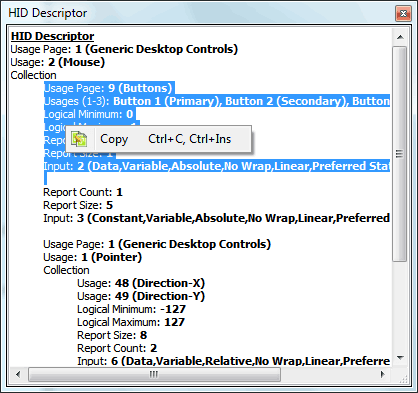
Task: Click the 'Collection' line under Pointer
Action: (66, 270)
